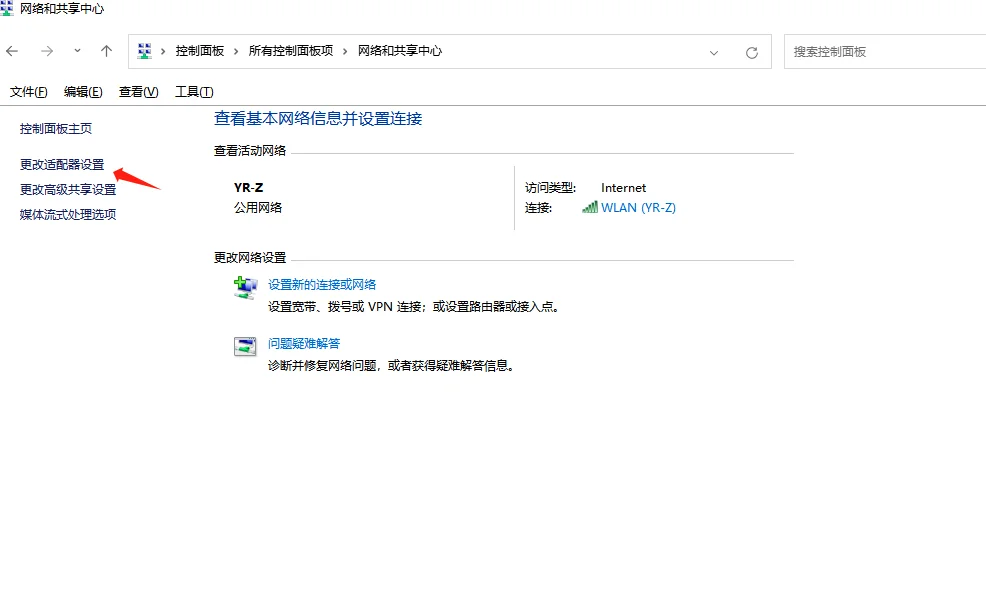Focus the 搜索控制面板 search field
The image size is (986, 612).
885,52
